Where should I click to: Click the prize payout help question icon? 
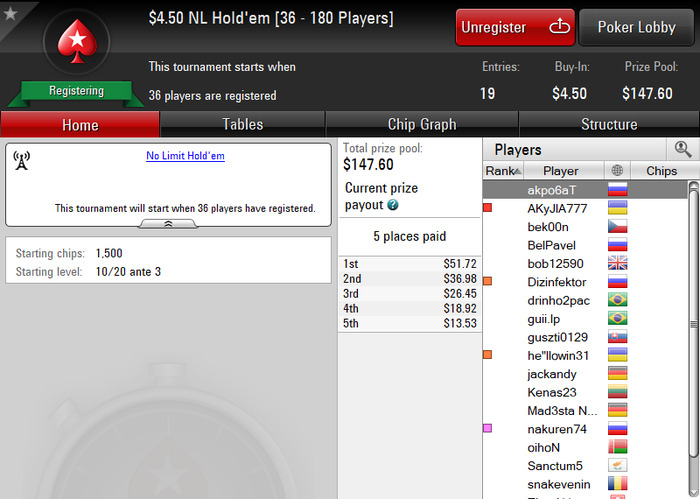point(393,205)
